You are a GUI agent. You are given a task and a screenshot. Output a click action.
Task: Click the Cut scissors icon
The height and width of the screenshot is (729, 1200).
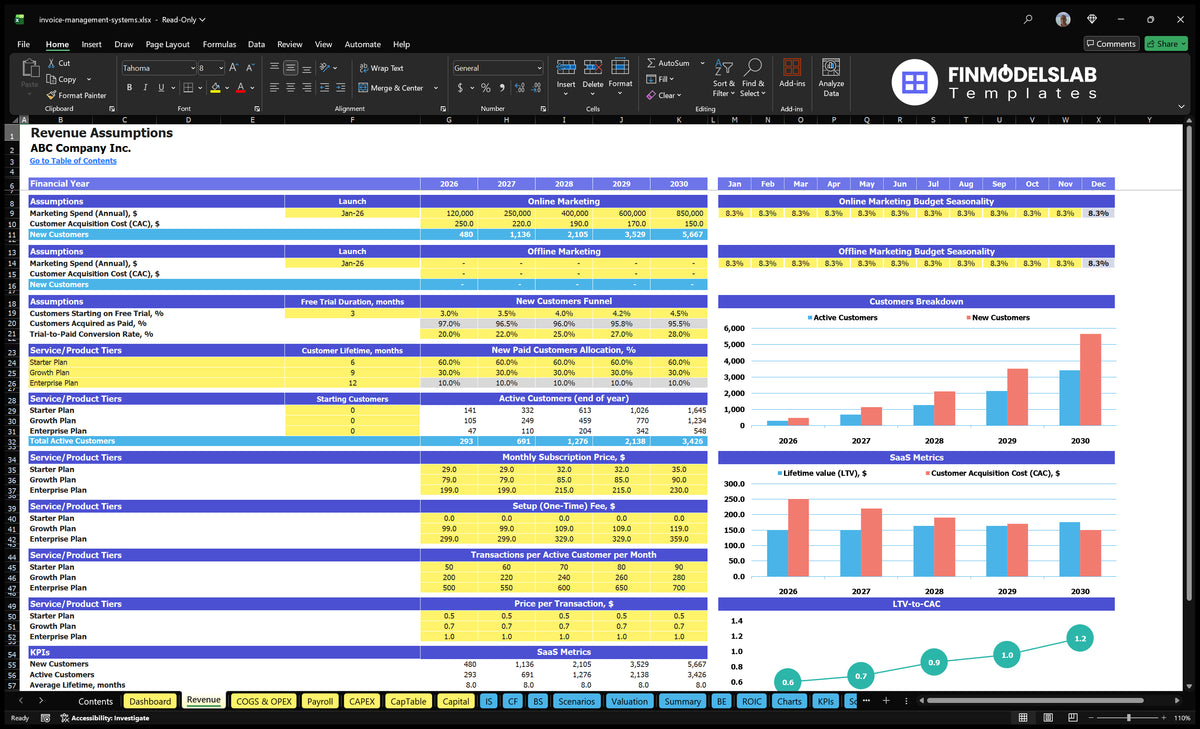click(x=51, y=63)
